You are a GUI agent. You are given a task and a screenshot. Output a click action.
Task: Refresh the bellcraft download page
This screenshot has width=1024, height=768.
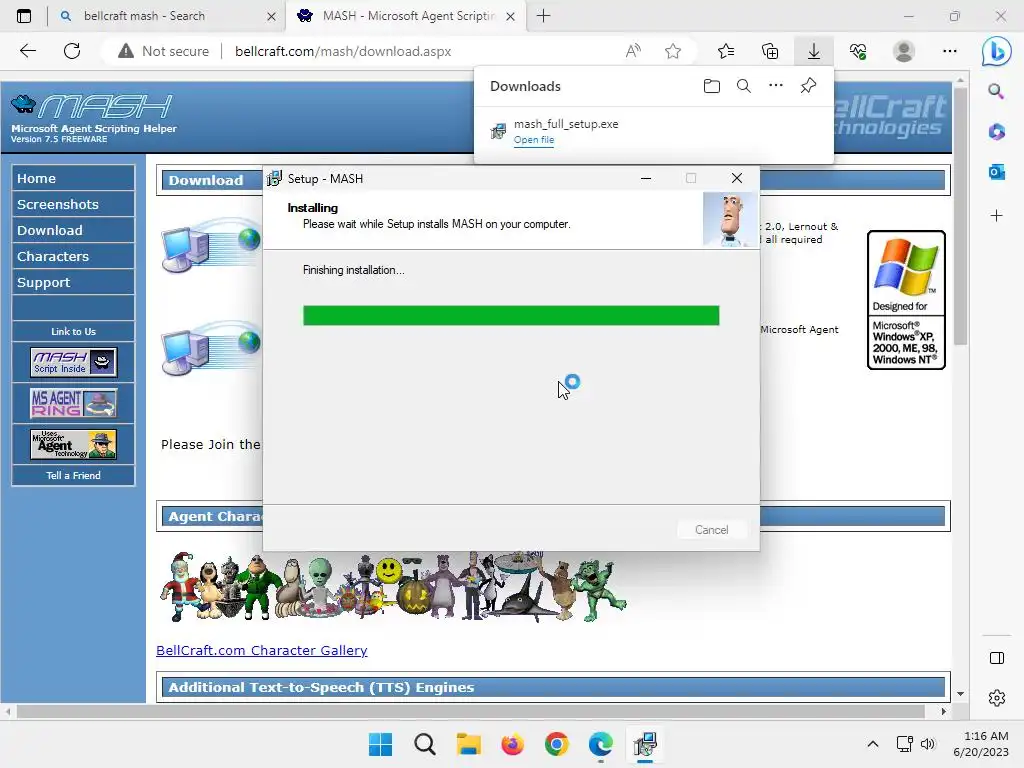point(72,51)
